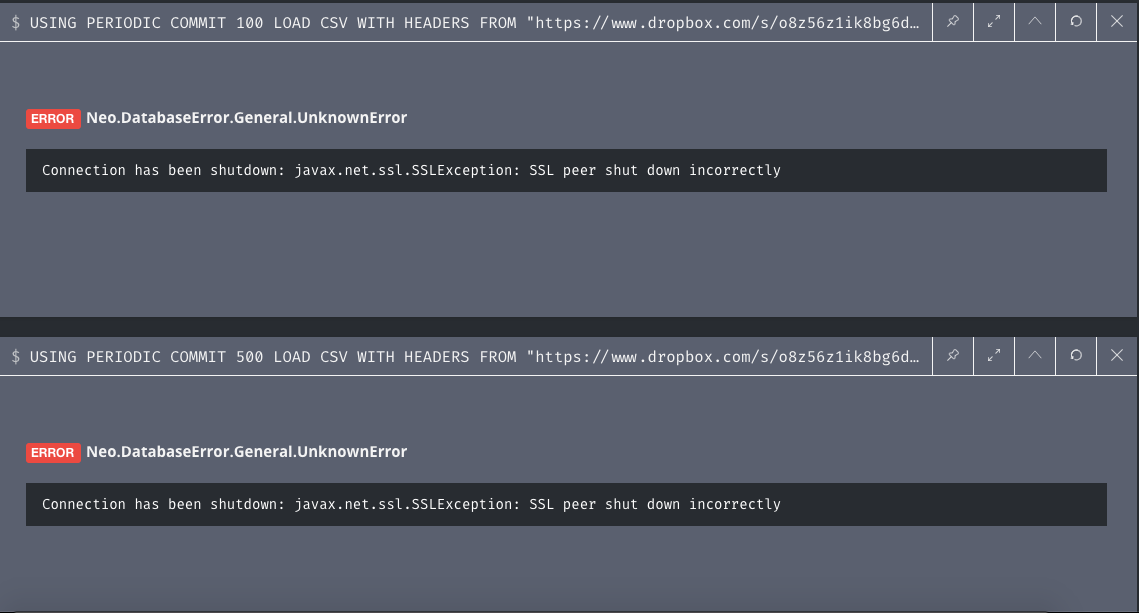The width and height of the screenshot is (1139, 613).
Task: Click the dollar prompt of the bottom editor
Action: coord(14,356)
